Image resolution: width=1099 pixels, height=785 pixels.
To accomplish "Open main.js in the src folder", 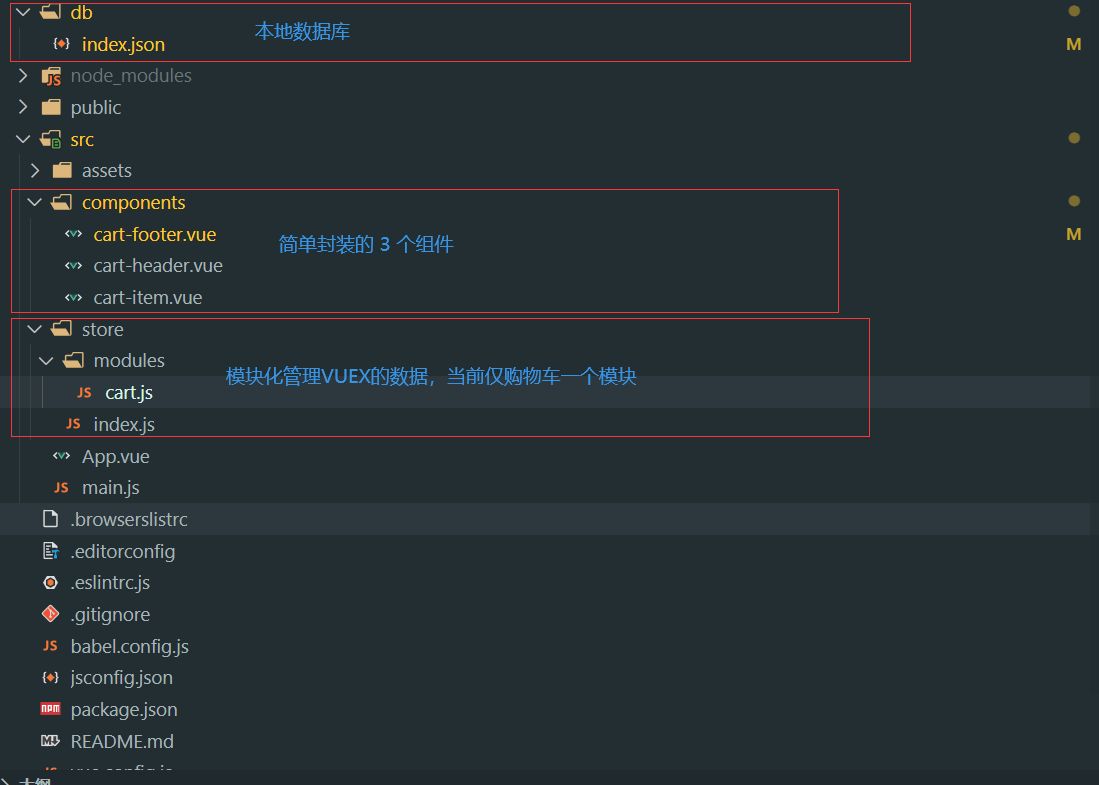I will click(110, 488).
